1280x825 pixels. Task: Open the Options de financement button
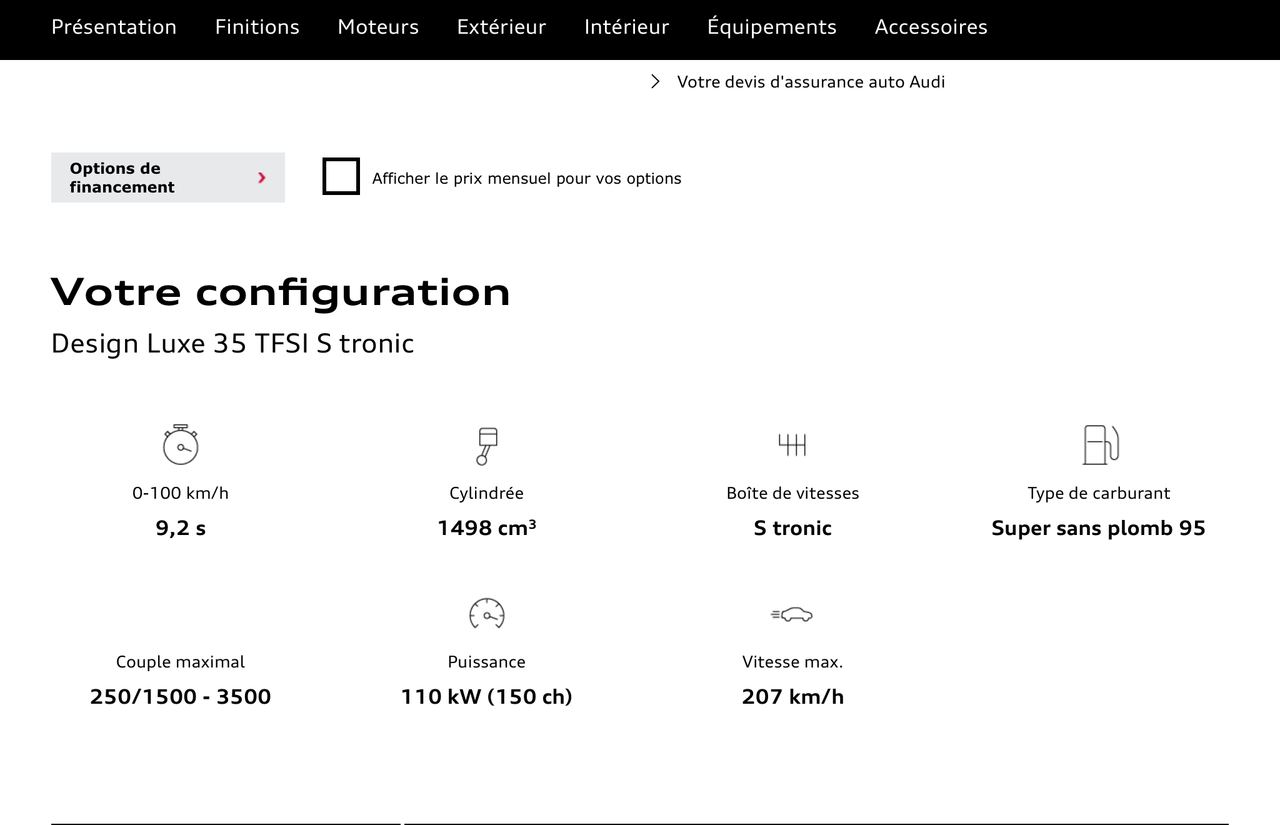[x=167, y=178]
